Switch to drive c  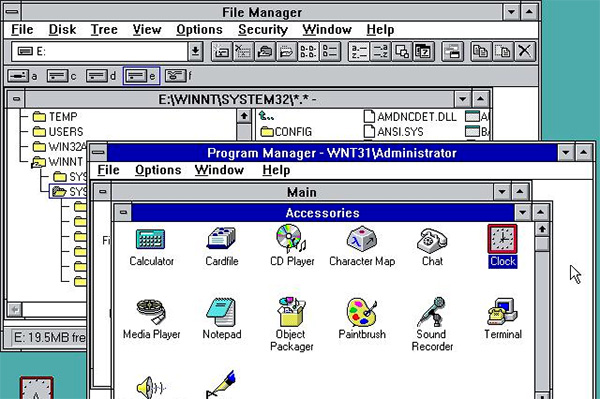coord(62,76)
